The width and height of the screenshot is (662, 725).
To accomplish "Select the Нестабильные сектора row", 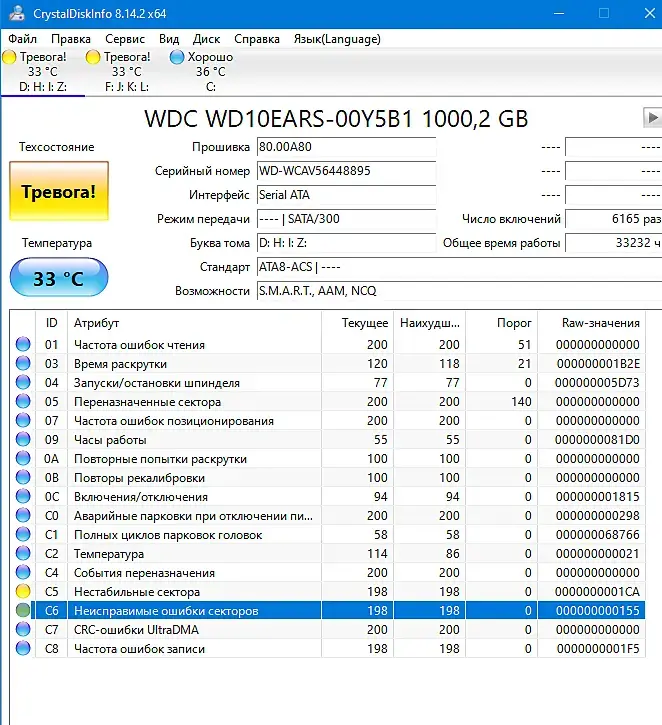I will (x=328, y=591).
